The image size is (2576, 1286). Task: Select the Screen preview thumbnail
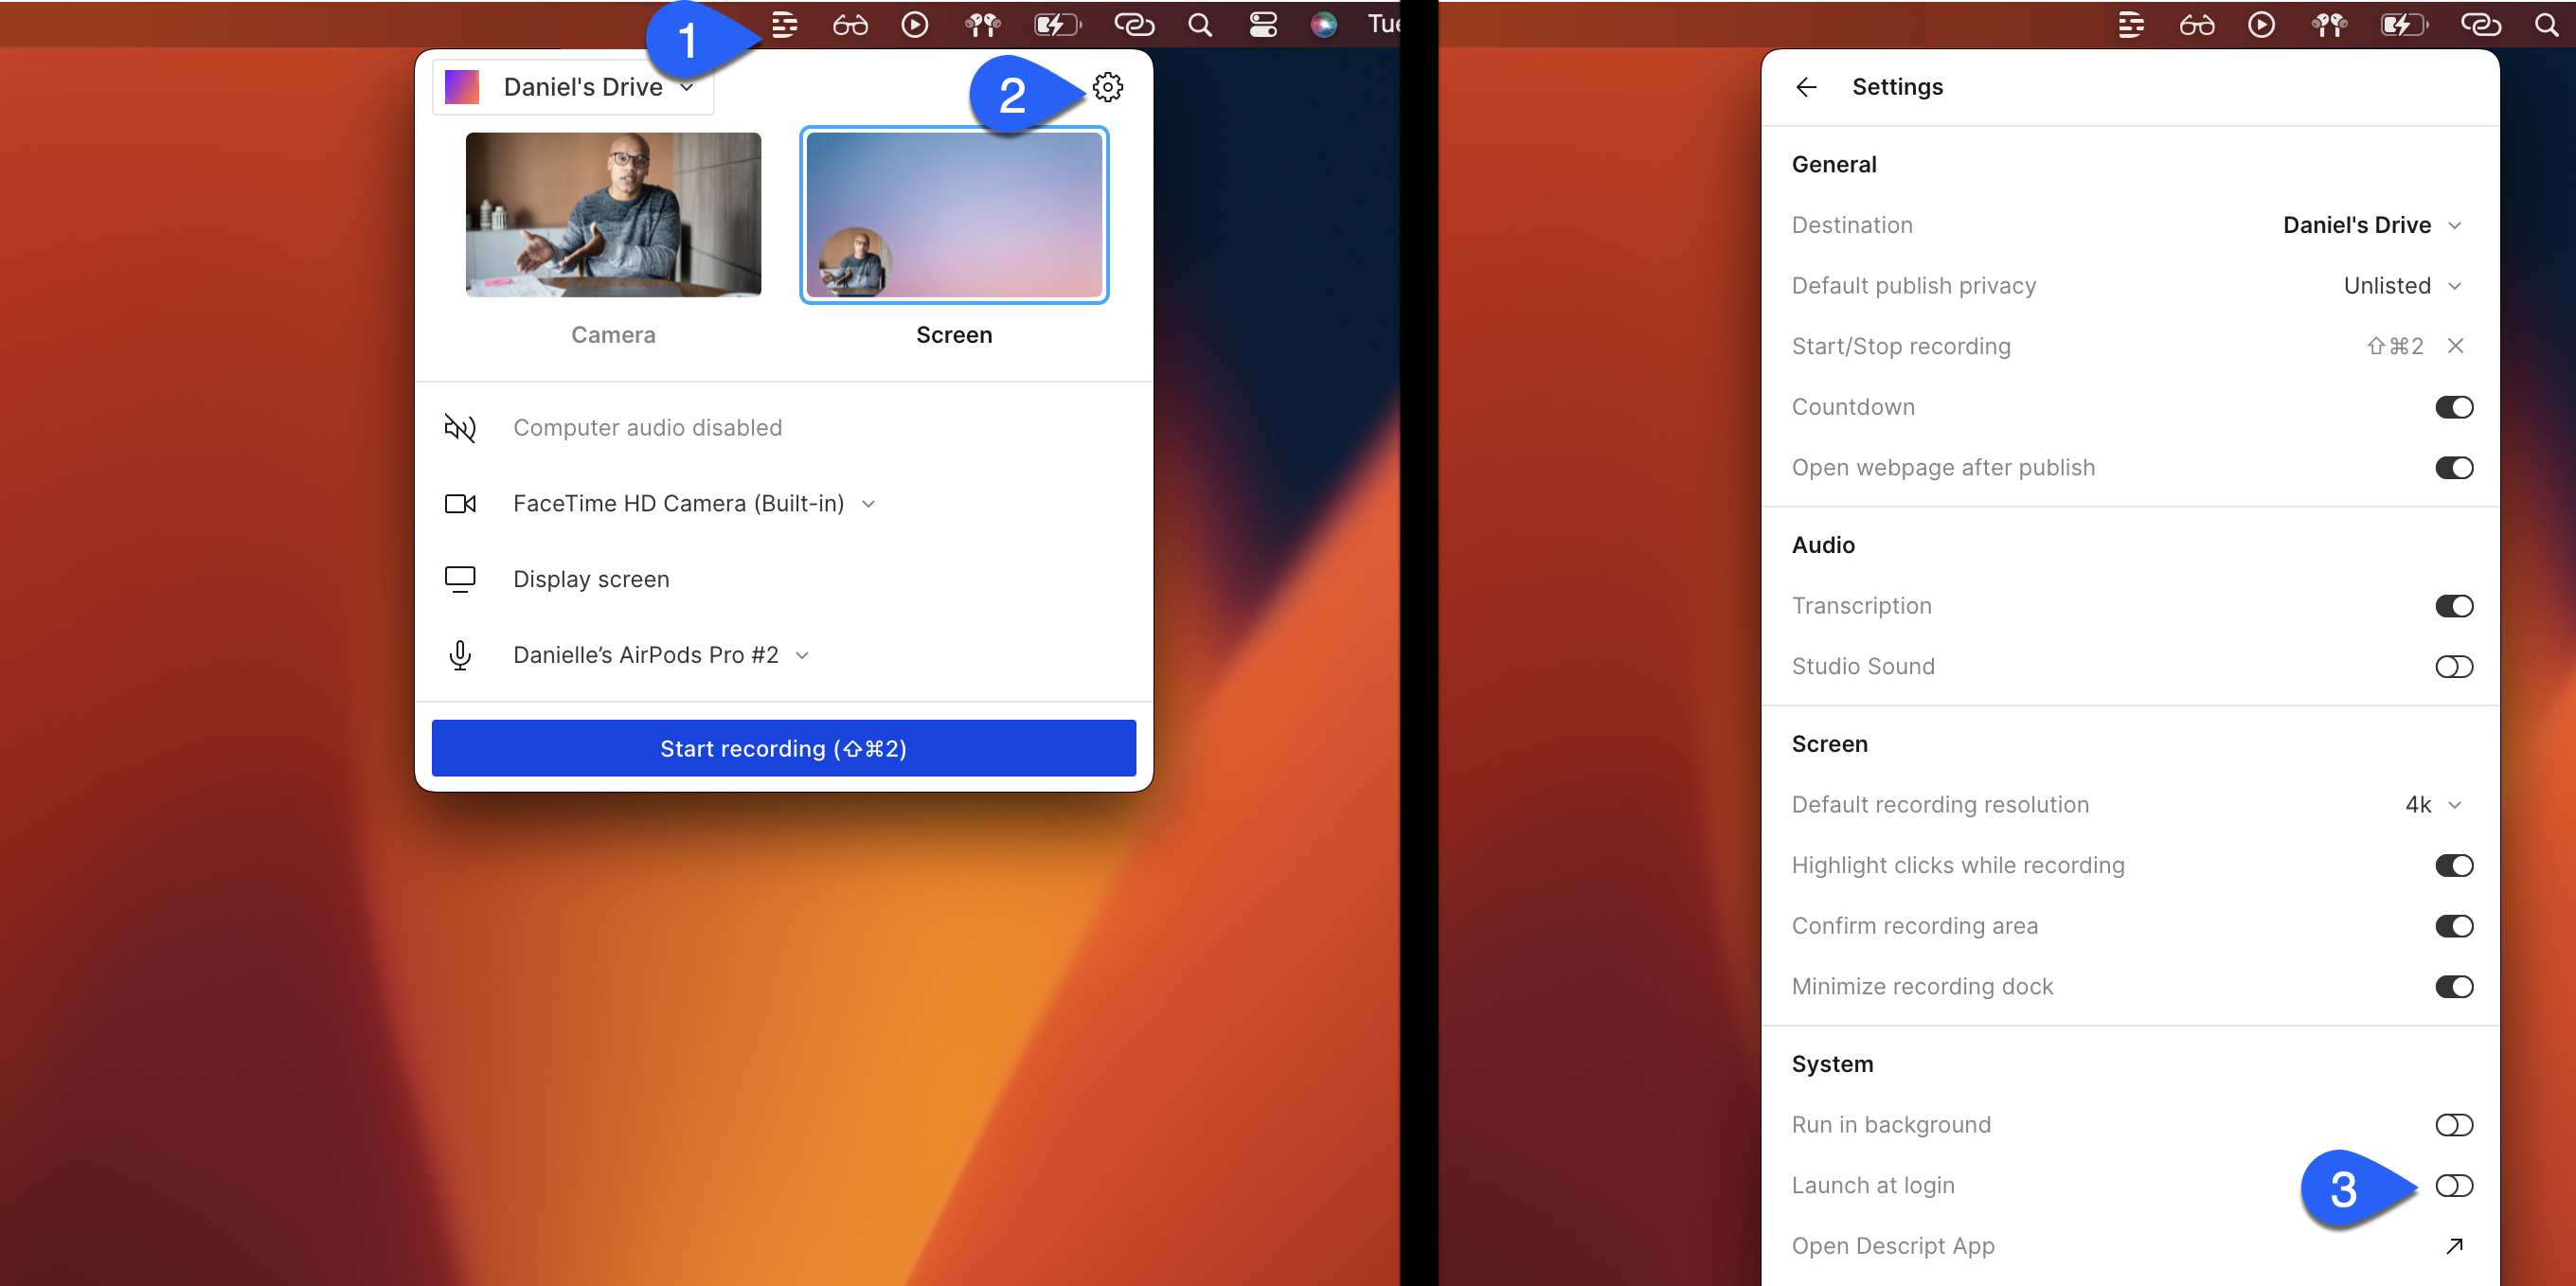point(954,214)
